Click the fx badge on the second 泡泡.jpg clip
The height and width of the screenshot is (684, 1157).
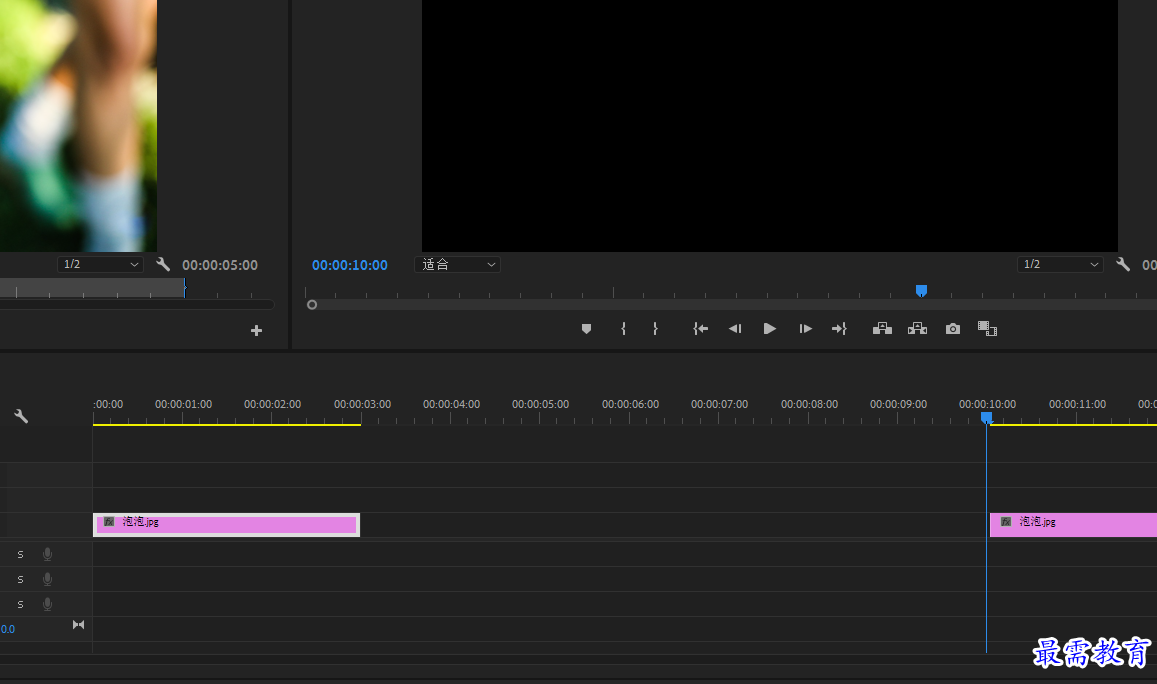1006,522
